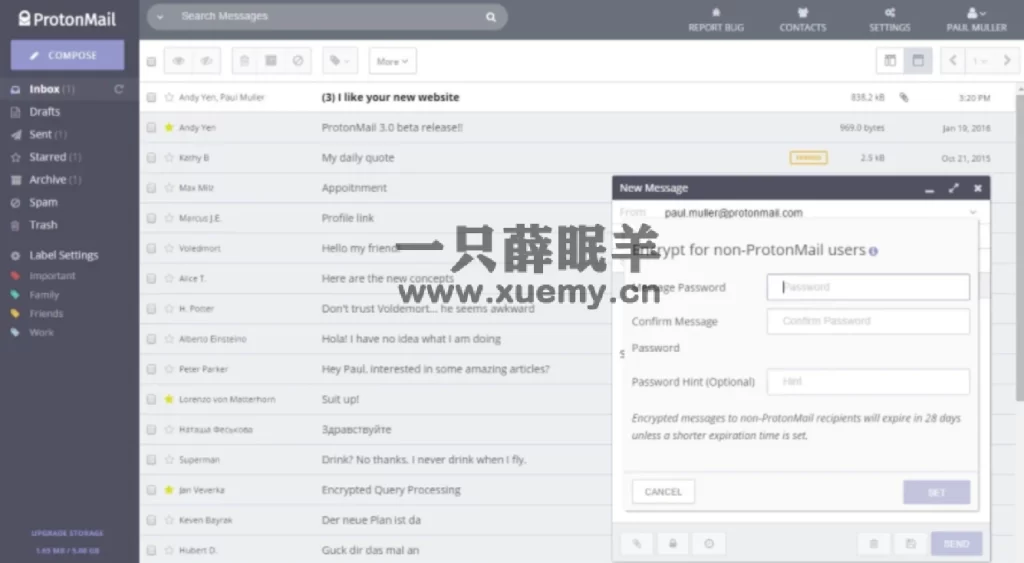Viewport: 1024px width, 563px height.
Task: Refresh inbox with the reload icon
Action: click(x=119, y=89)
